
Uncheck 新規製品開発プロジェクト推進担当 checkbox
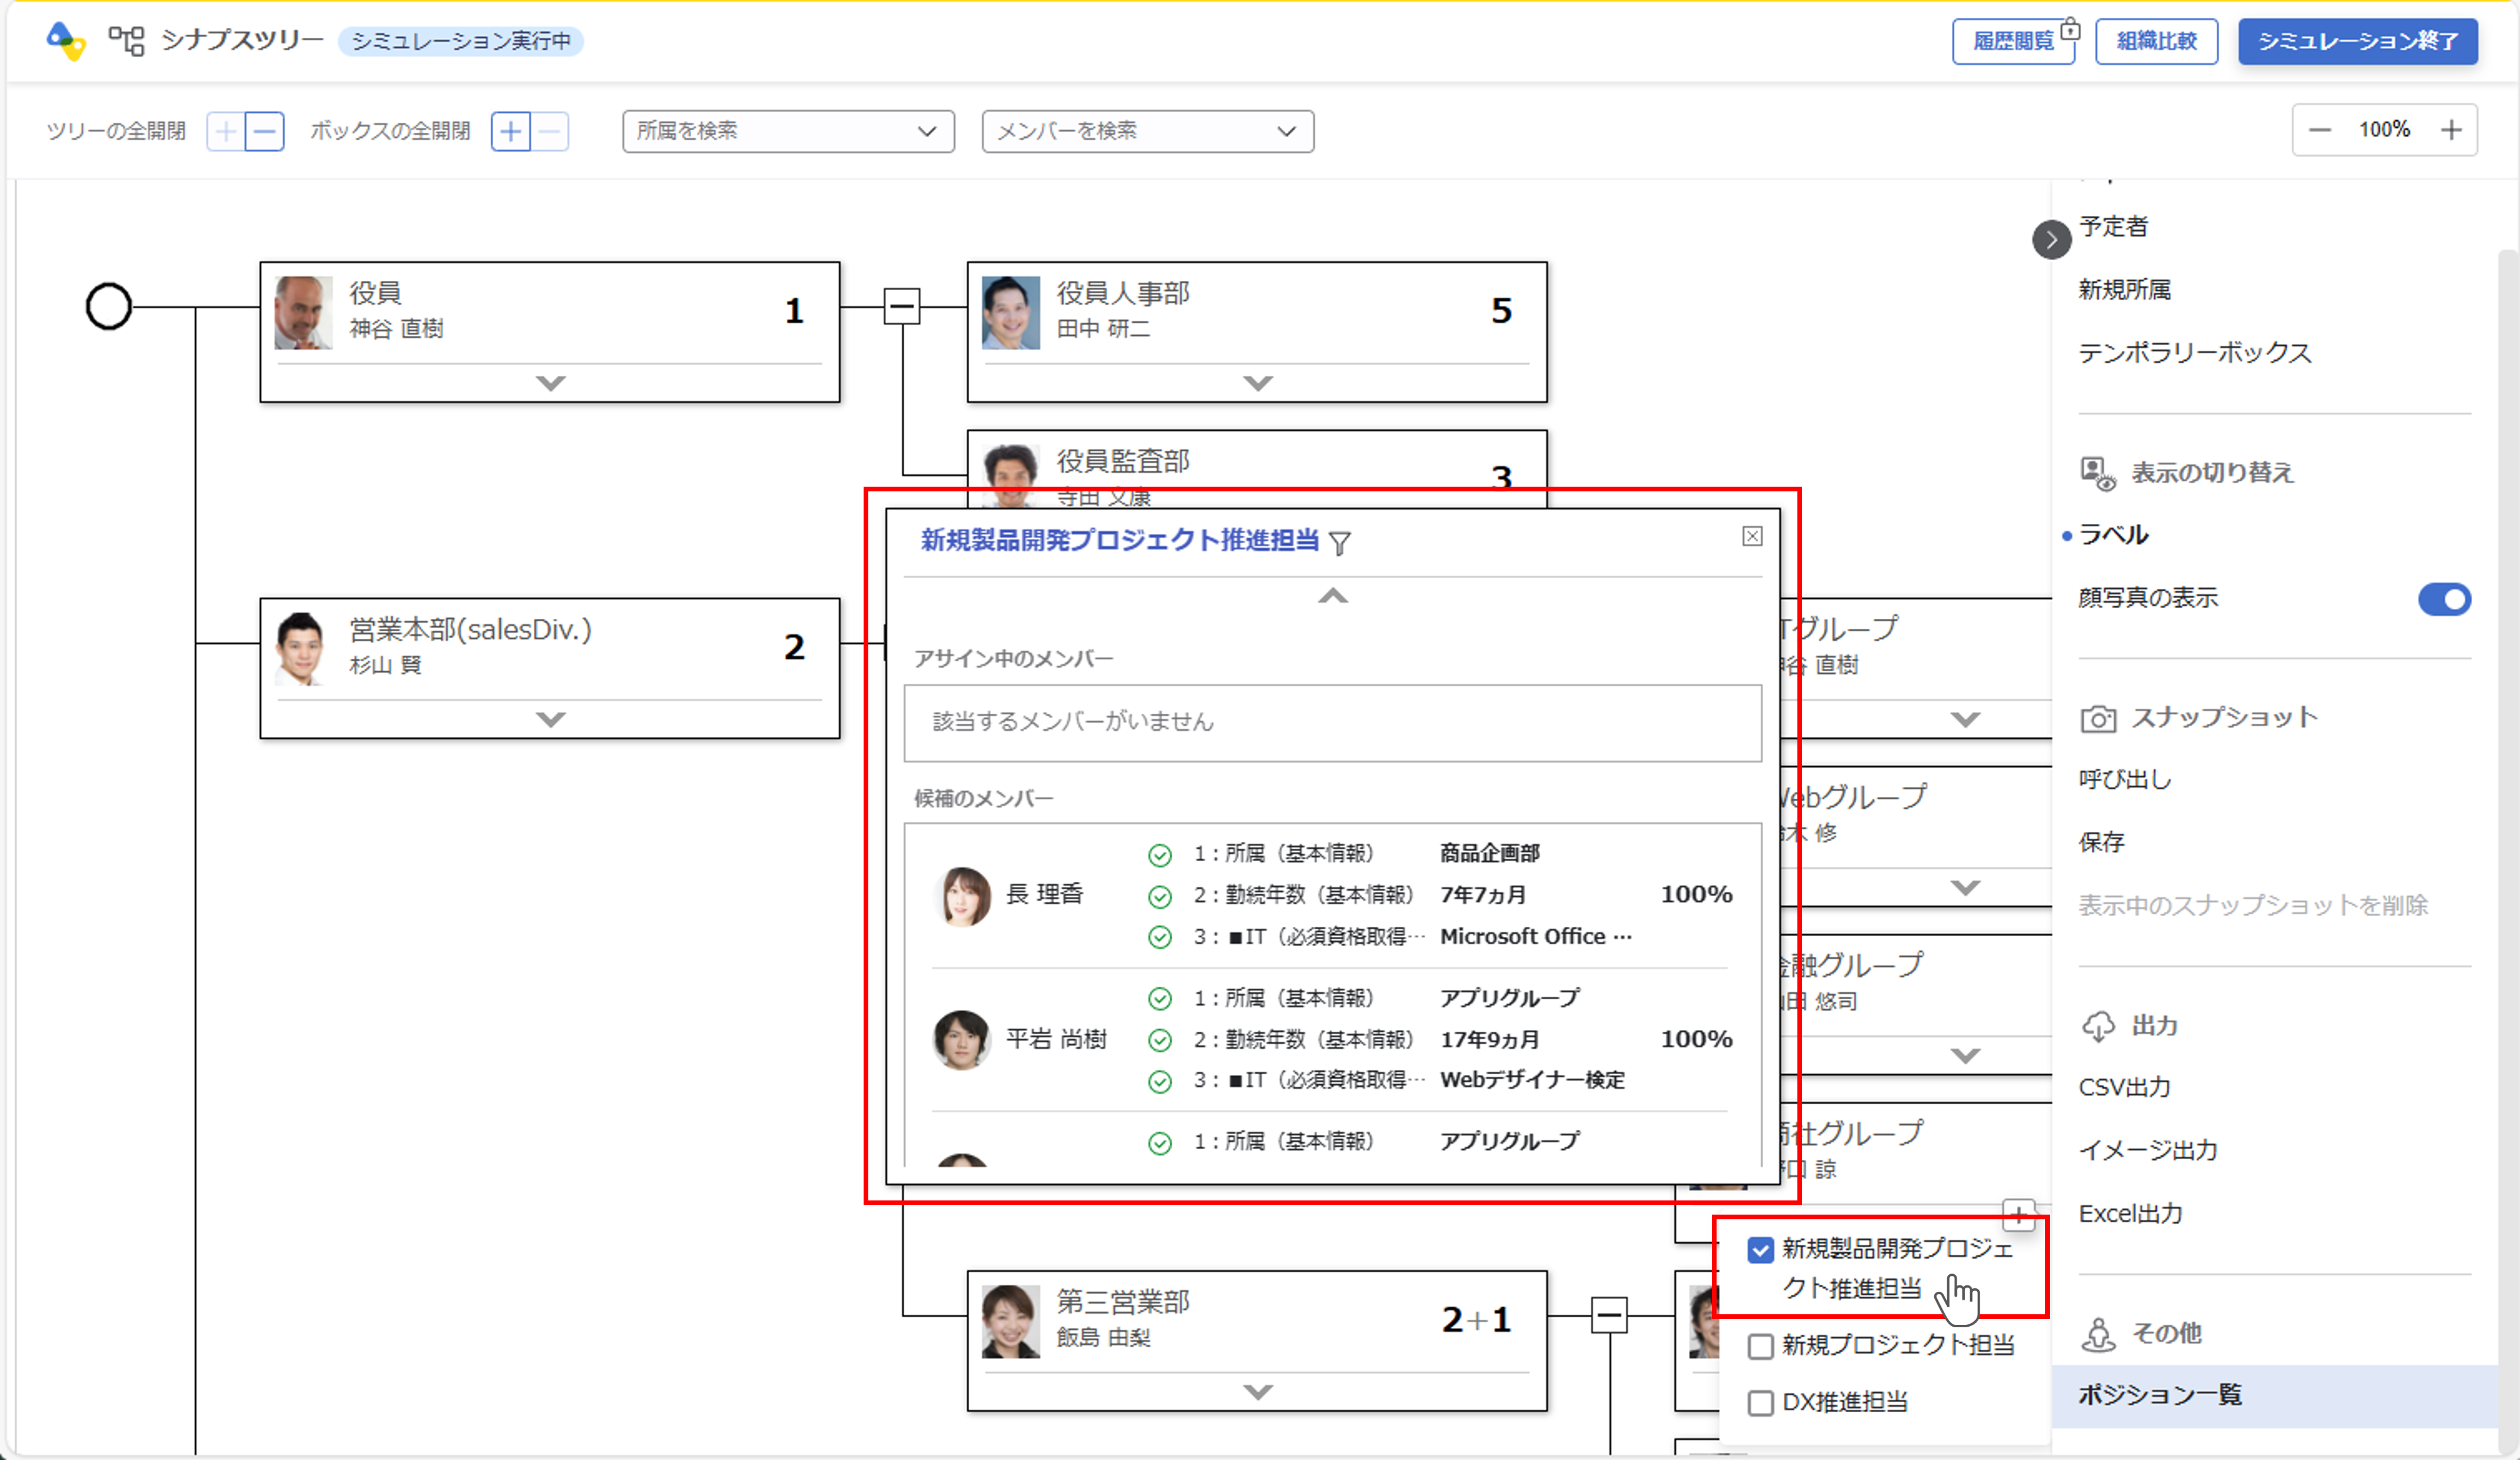point(1760,1250)
